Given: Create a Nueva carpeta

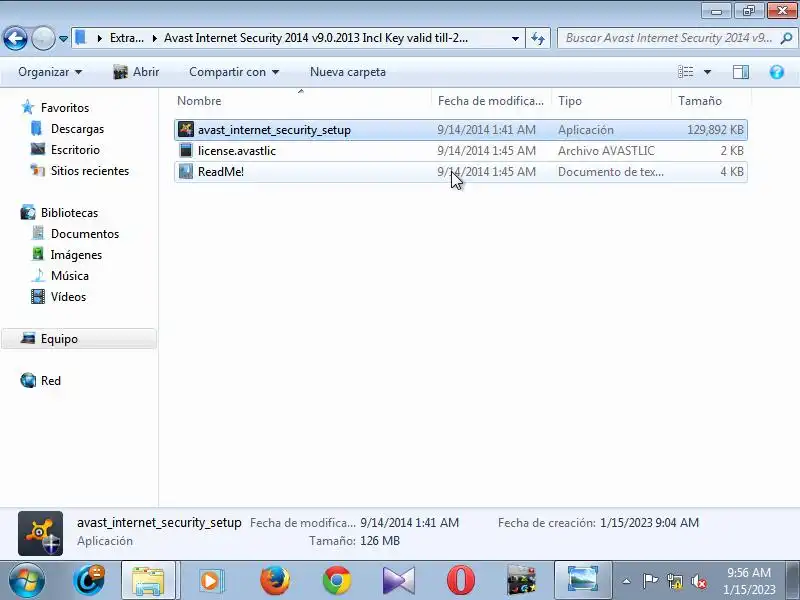Looking at the screenshot, I should click(x=348, y=72).
